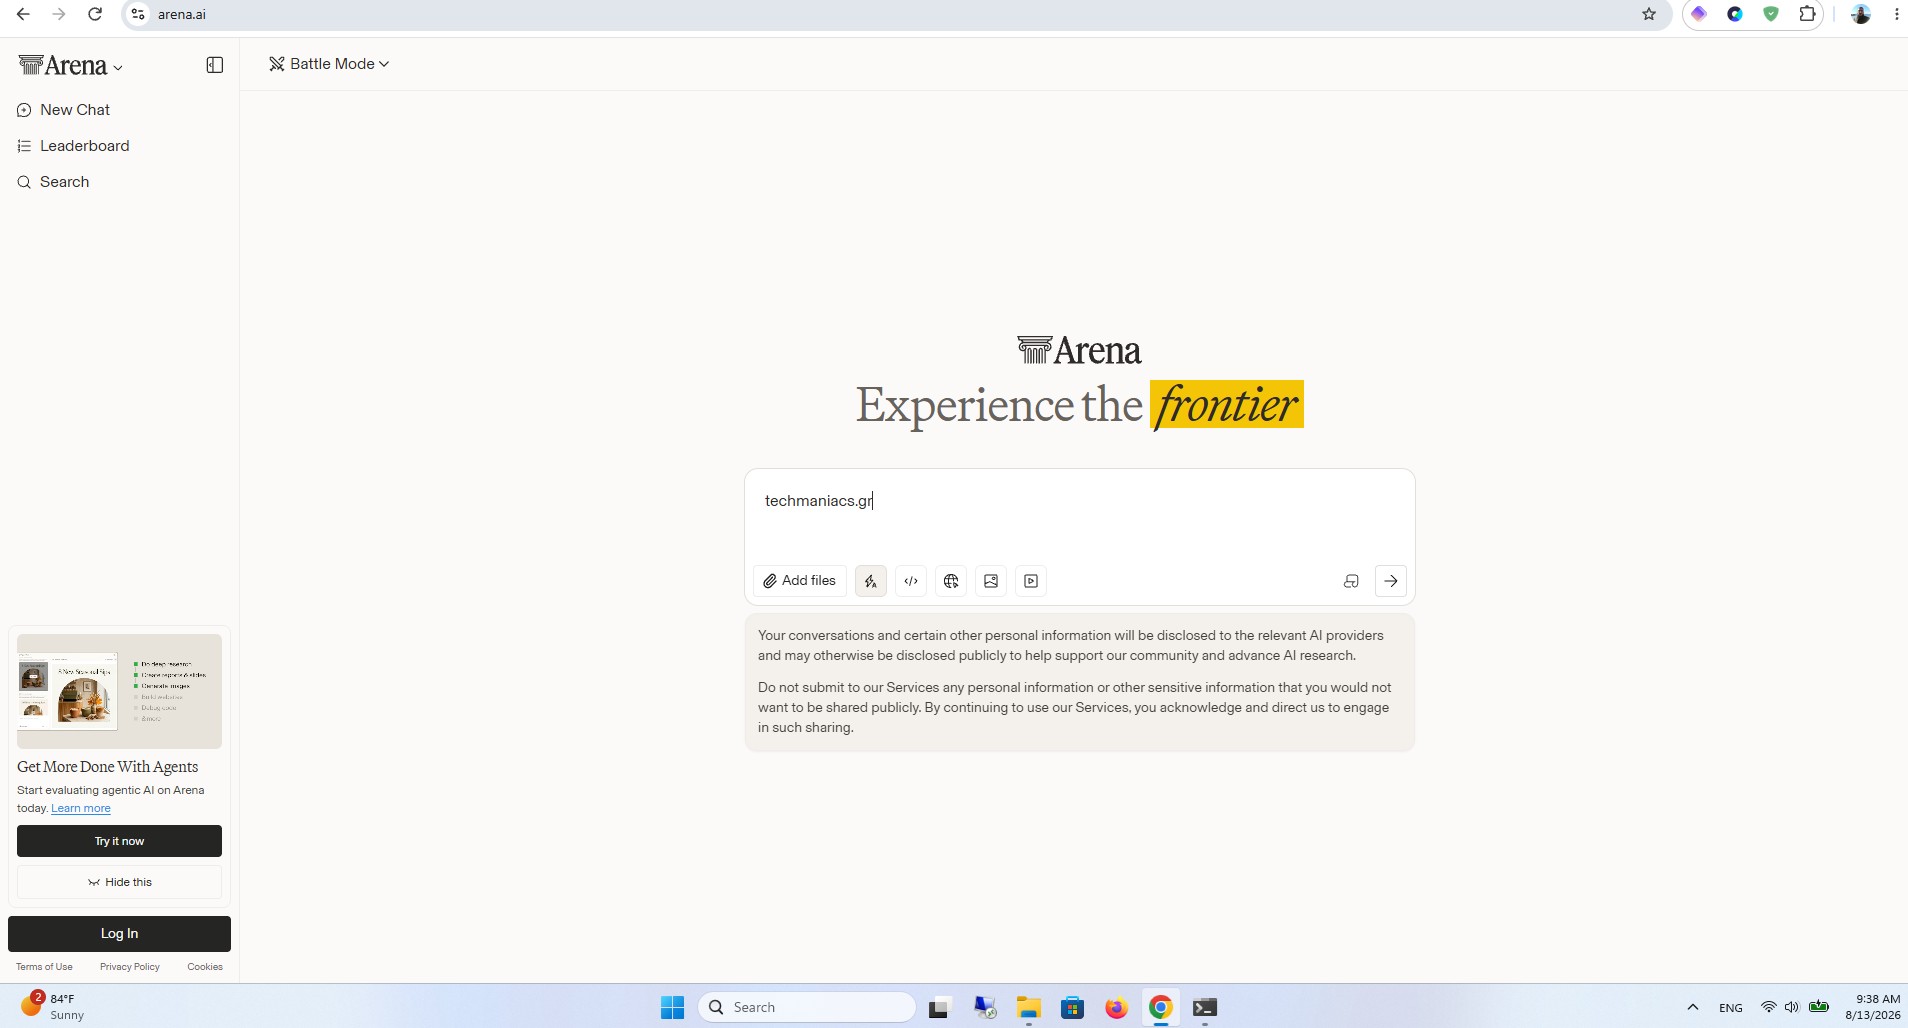Click the Windows taskbar Search box
The image size is (1908, 1028).
807,1007
